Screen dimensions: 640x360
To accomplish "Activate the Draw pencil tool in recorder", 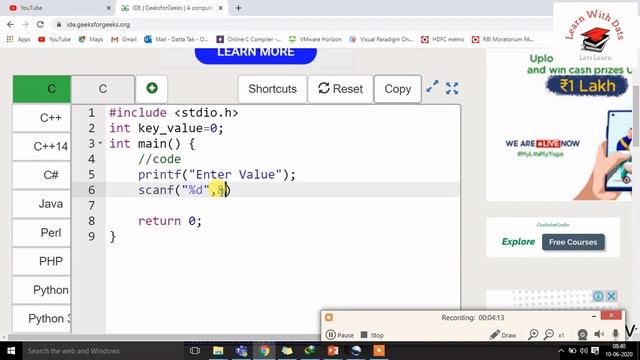I will (x=503, y=335).
